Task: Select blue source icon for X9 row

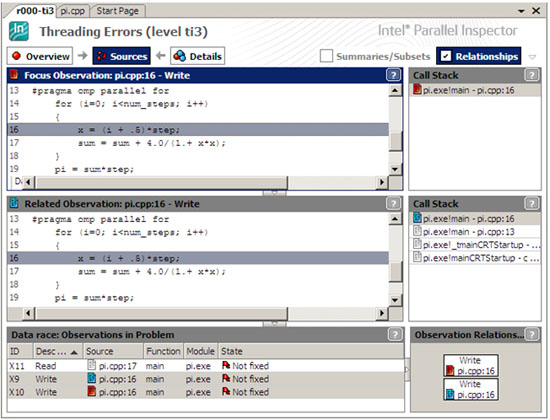Action: click(x=92, y=378)
